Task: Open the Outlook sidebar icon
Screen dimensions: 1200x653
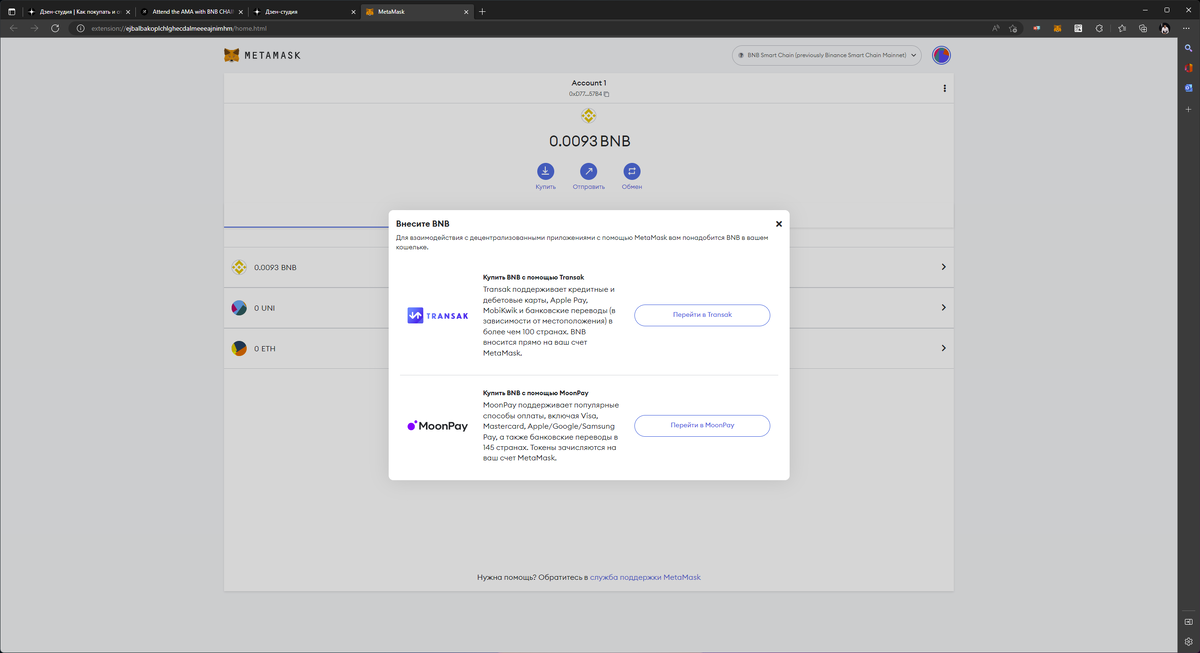Action: point(1188,88)
